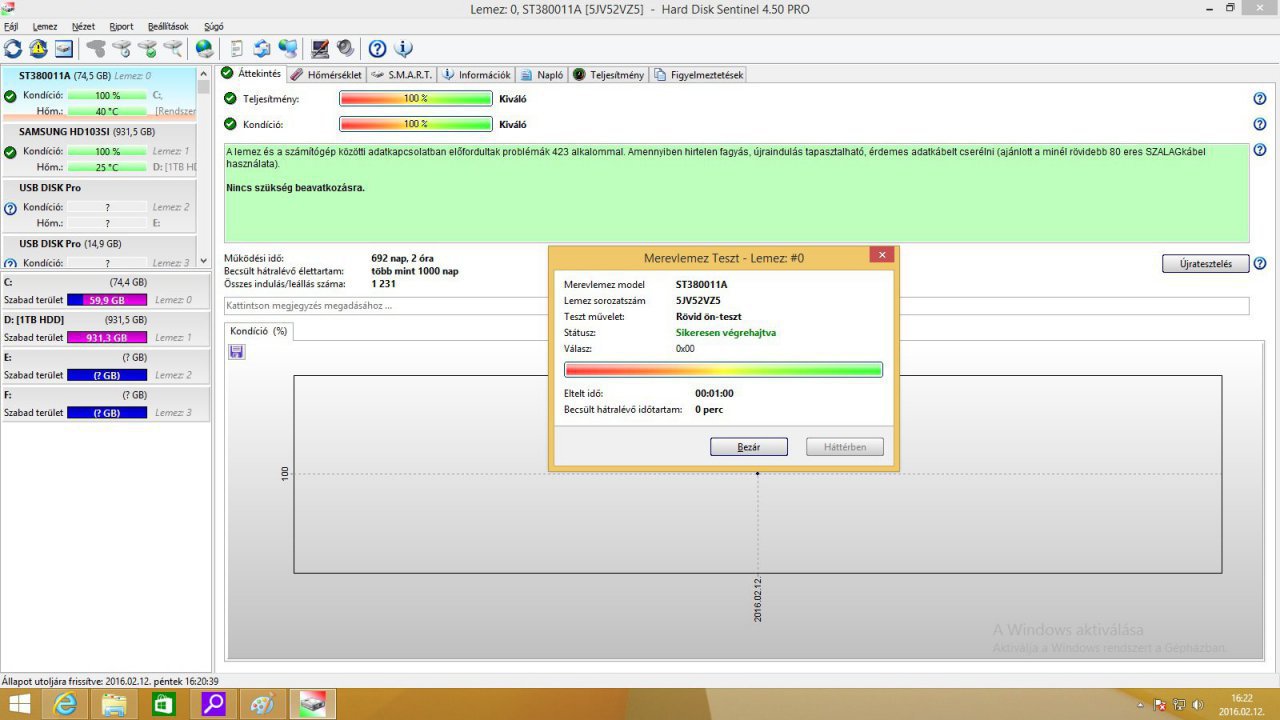Click the refresh disk status toolbar icon
1280x720 pixels.
(x=13, y=48)
